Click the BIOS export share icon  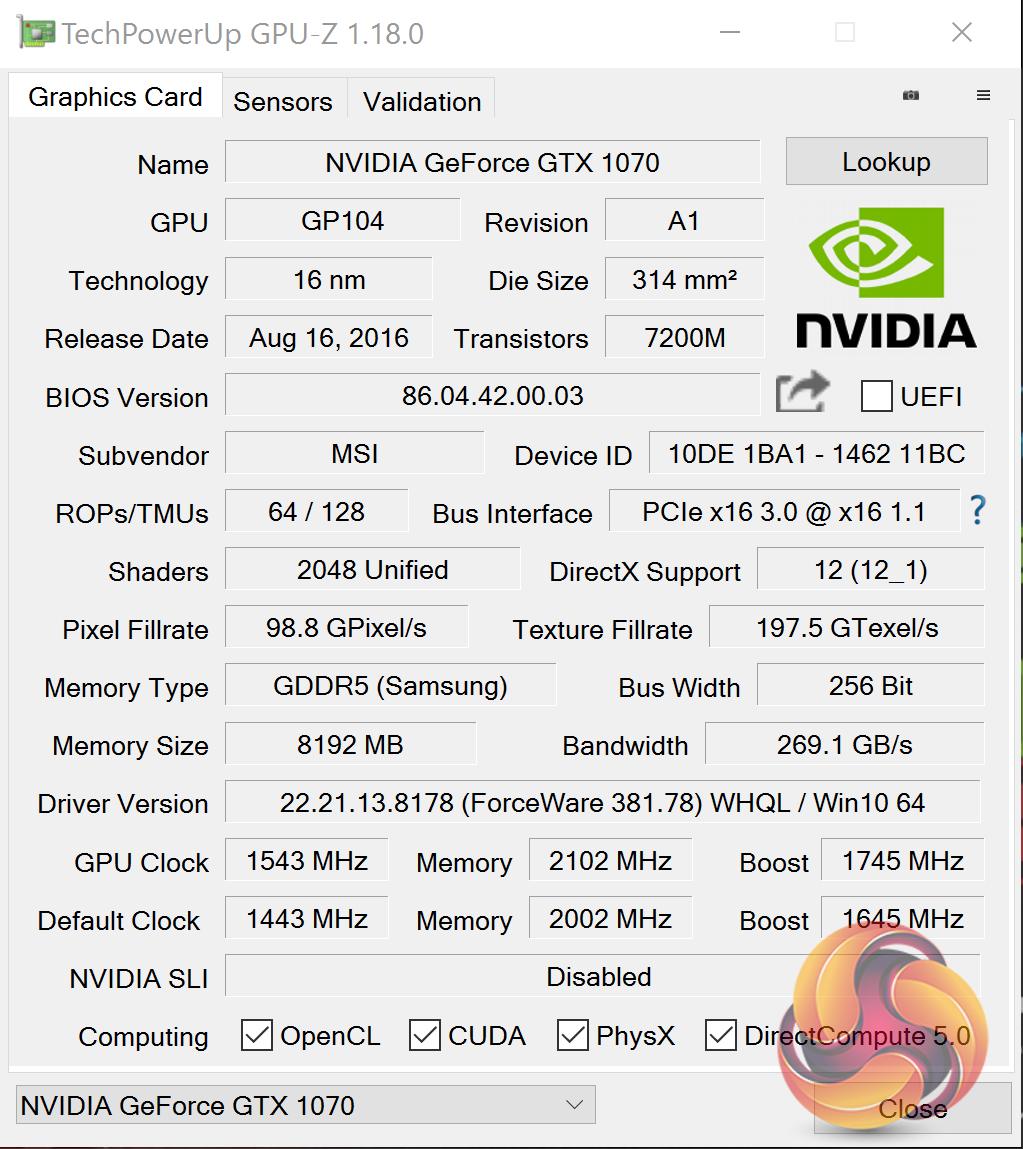pos(802,393)
